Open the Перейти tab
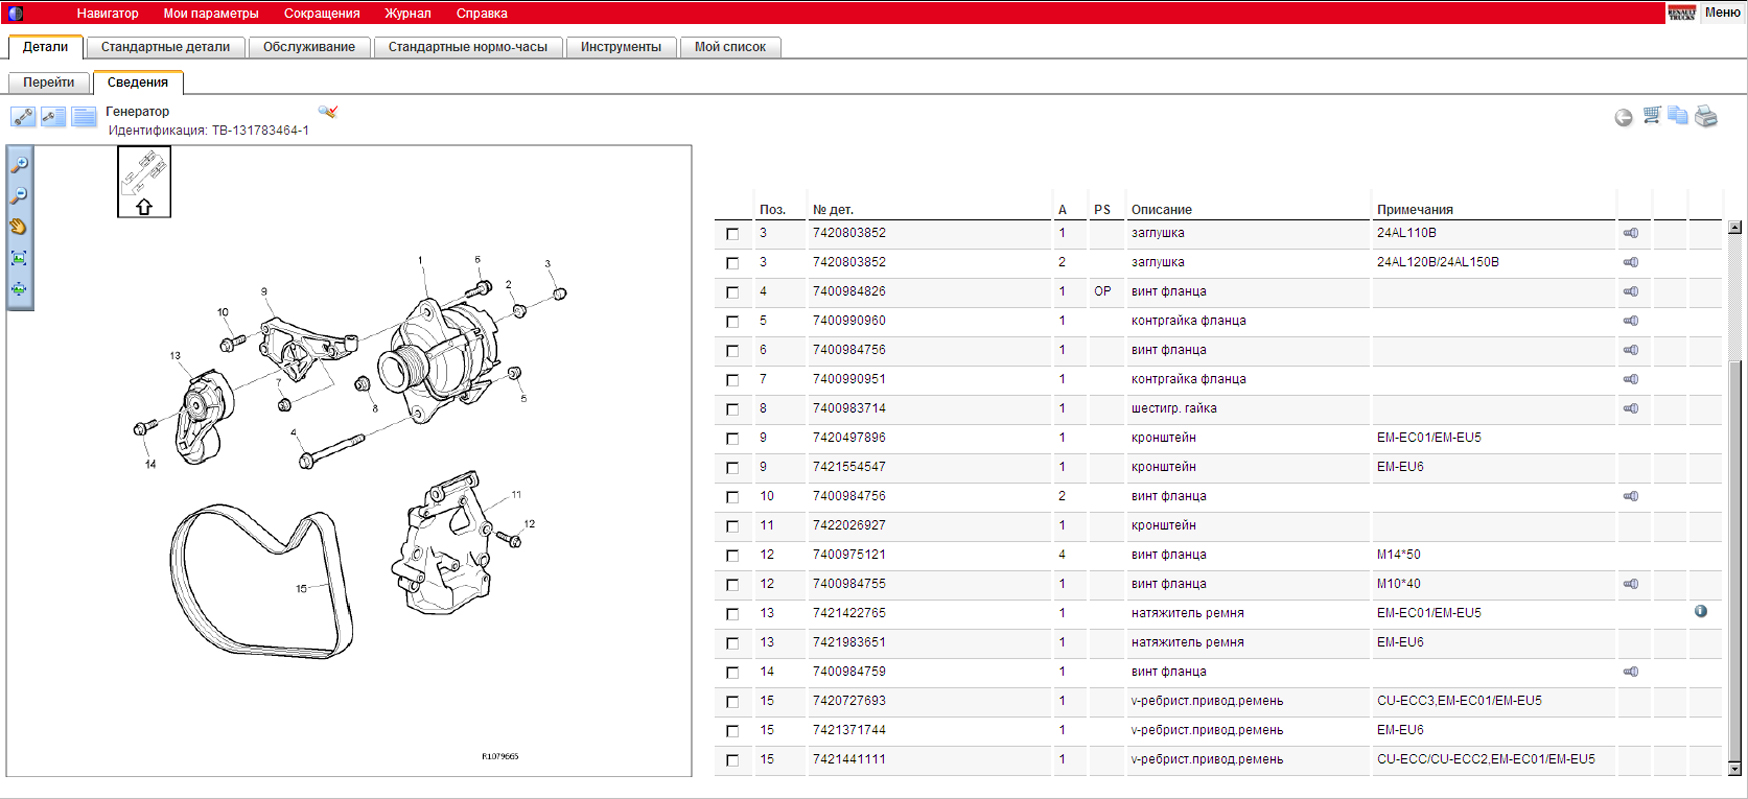Image resolution: width=1748 pixels, height=799 pixels. click(49, 82)
